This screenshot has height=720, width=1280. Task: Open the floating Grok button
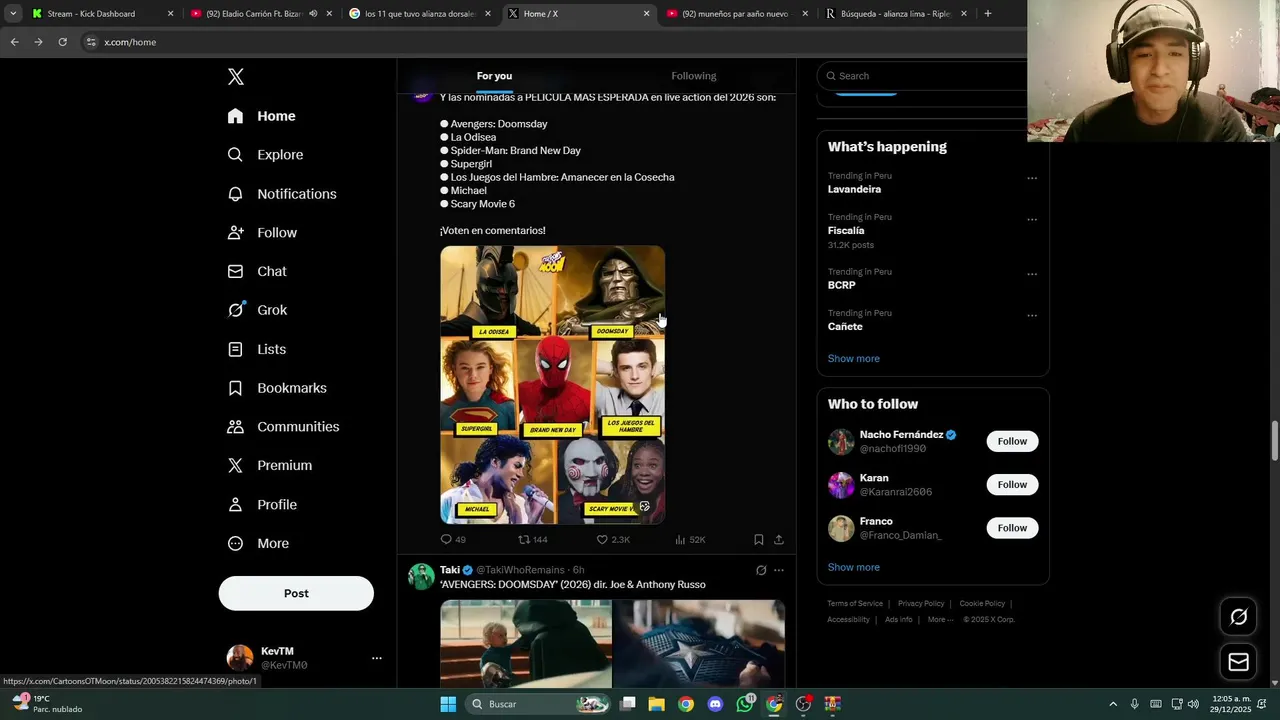pyautogui.click(x=1238, y=617)
